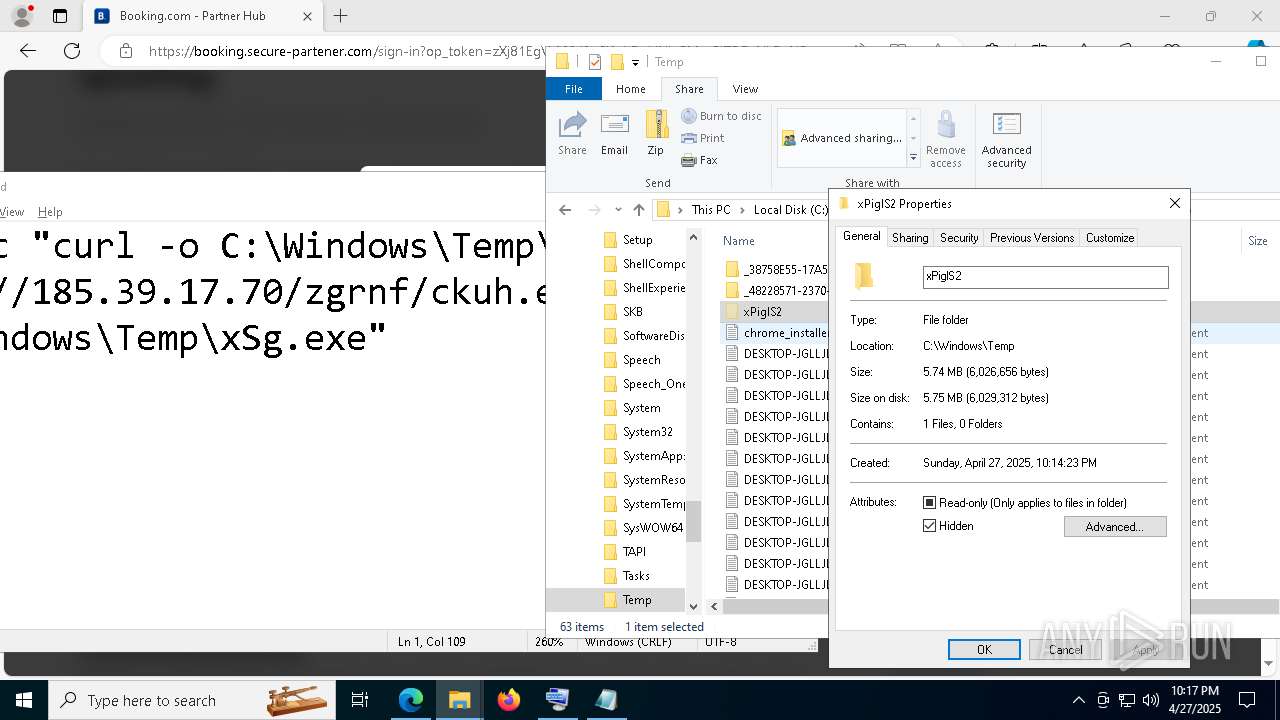Select Setup folder in navigation tree
Screen dimensions: 1280x720
tap(637, 240)
